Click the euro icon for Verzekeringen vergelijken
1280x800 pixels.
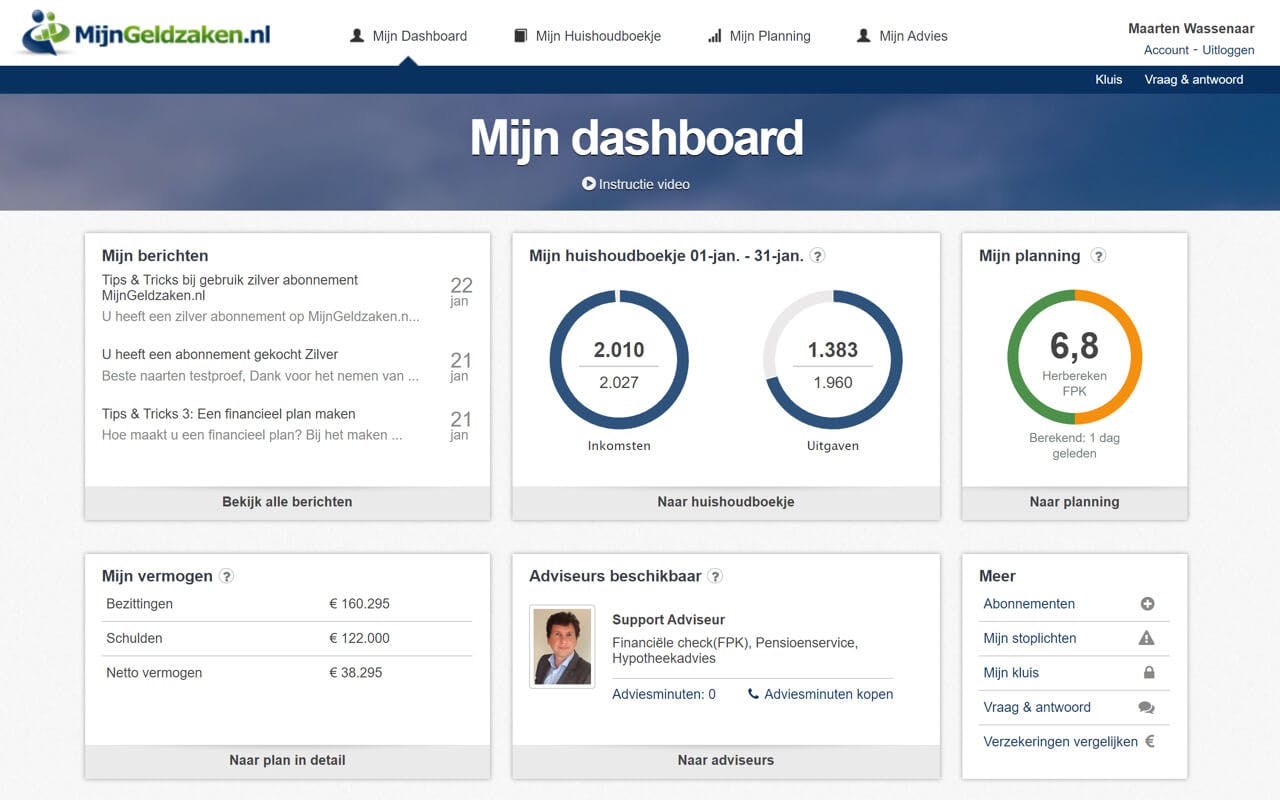[x=1151, y=741]
